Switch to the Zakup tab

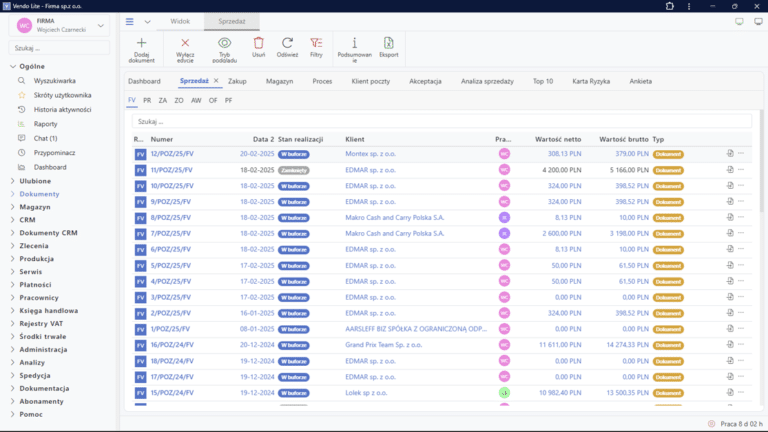237,81
